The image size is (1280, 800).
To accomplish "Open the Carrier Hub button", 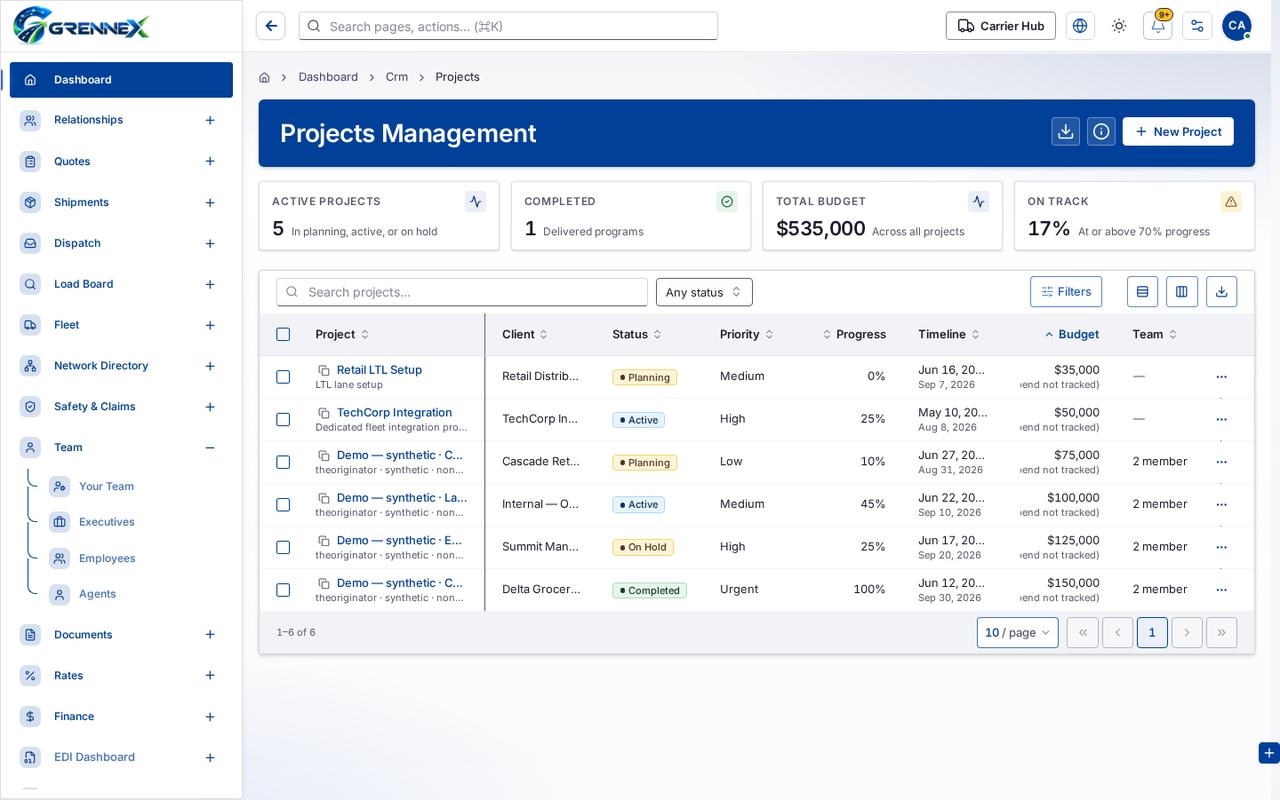I will pos(1001,26).
